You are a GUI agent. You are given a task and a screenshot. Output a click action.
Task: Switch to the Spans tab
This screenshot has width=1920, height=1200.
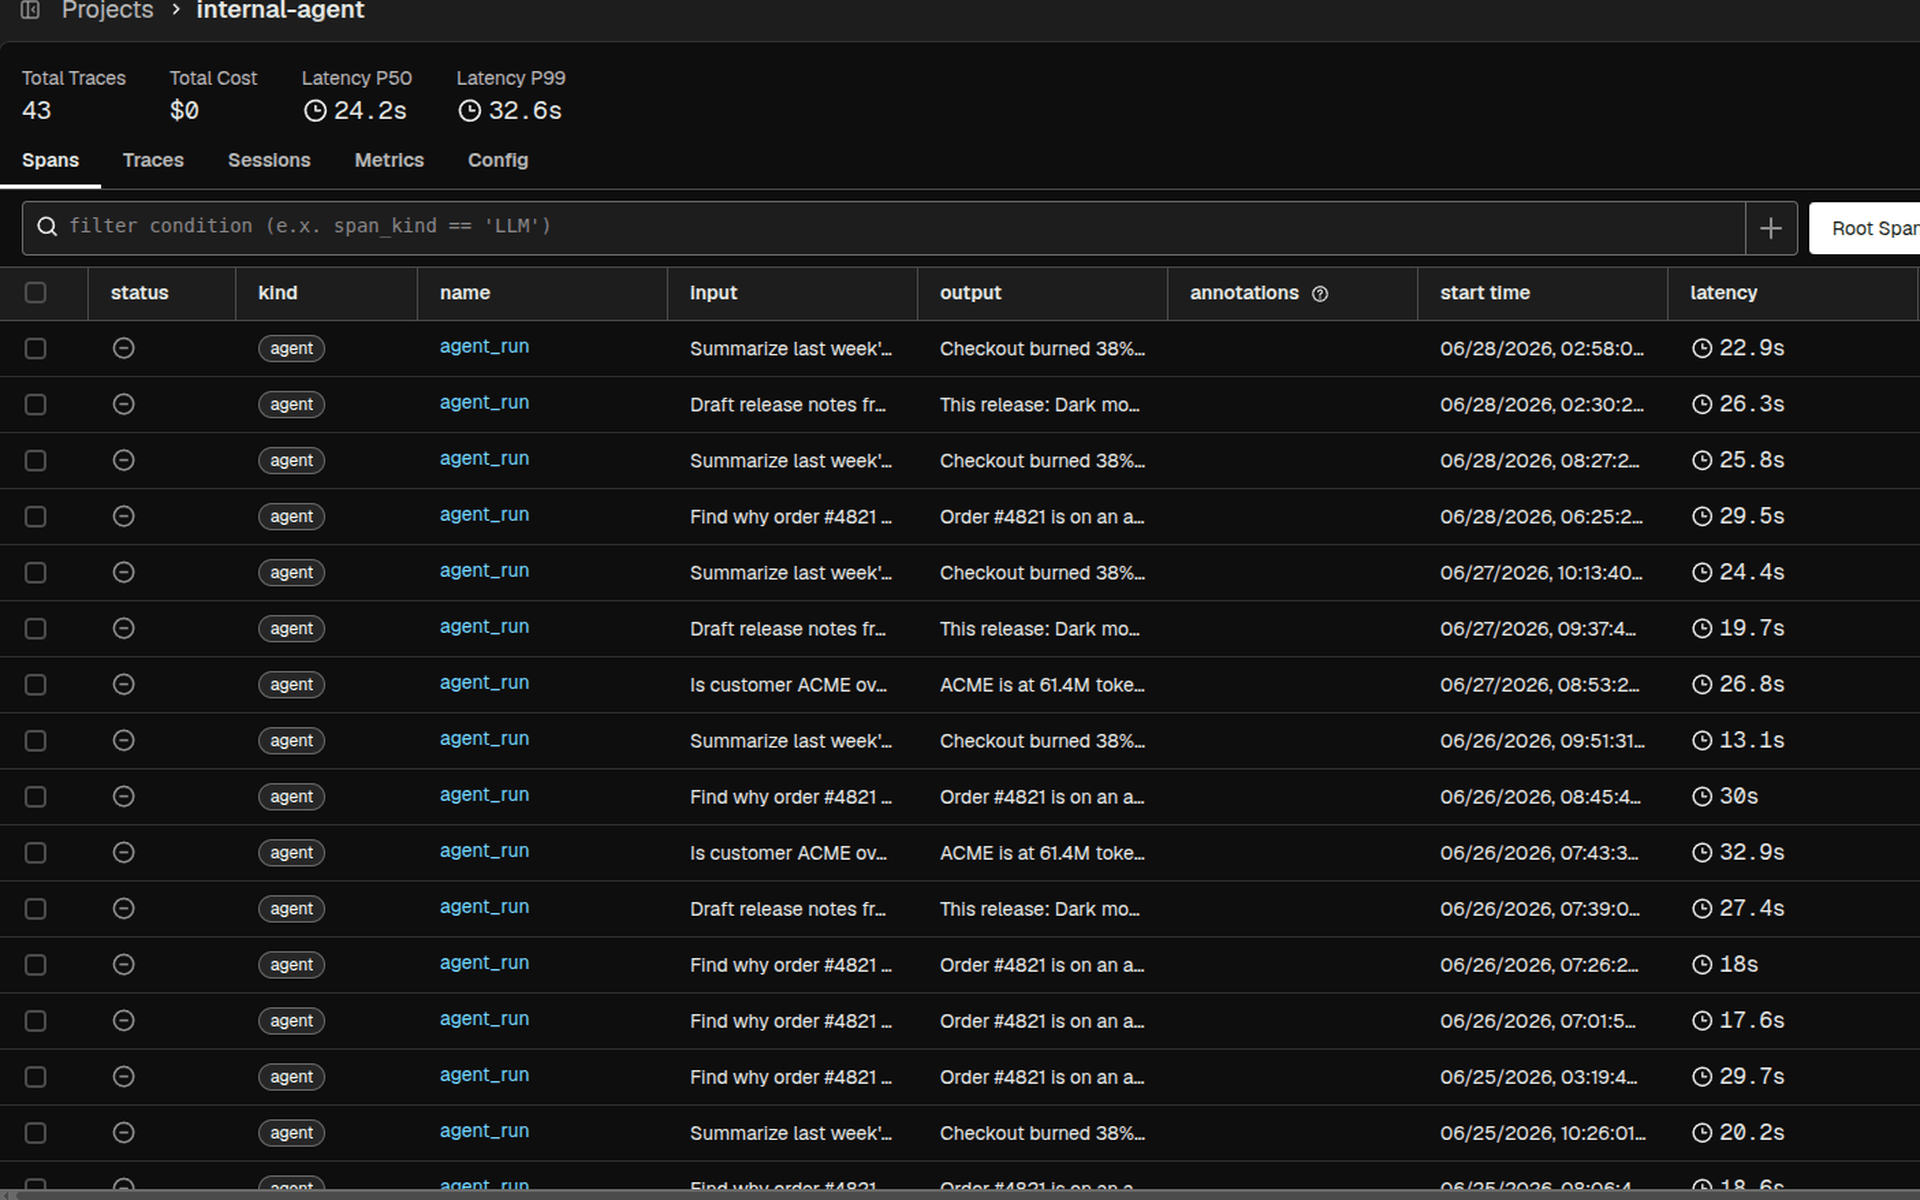tap(50, 160)
